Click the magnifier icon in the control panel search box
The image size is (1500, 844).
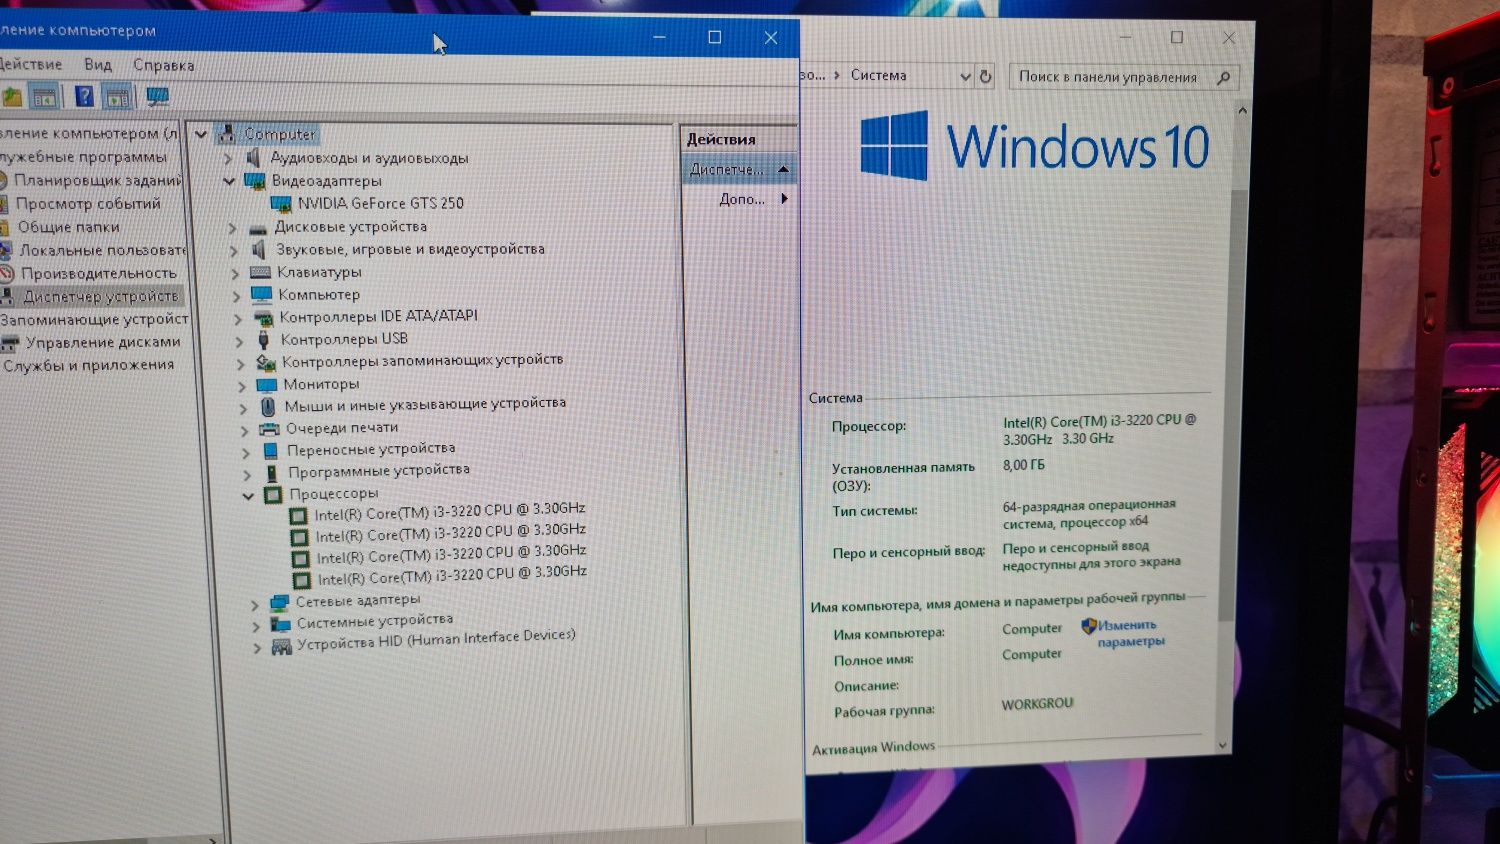1223,77
